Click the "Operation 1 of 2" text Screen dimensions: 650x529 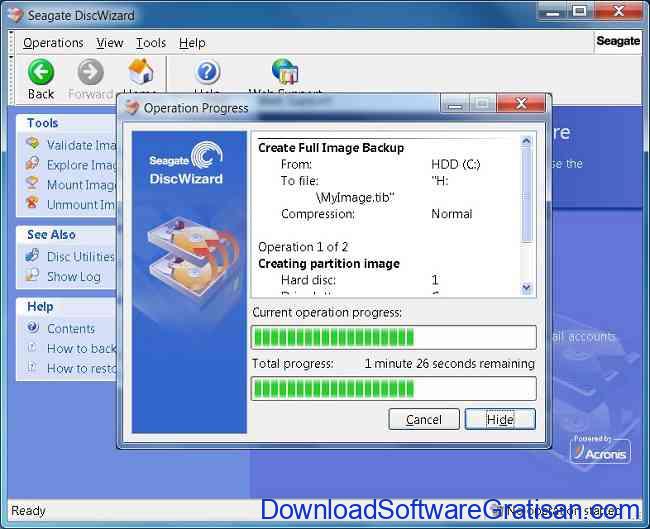click(303, 247)
